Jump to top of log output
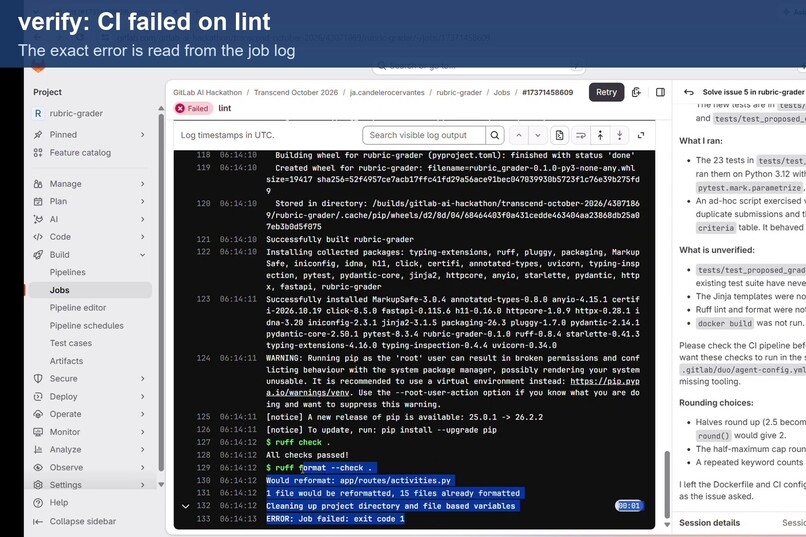Screen dimensions: 806x537 pos(600,135)
